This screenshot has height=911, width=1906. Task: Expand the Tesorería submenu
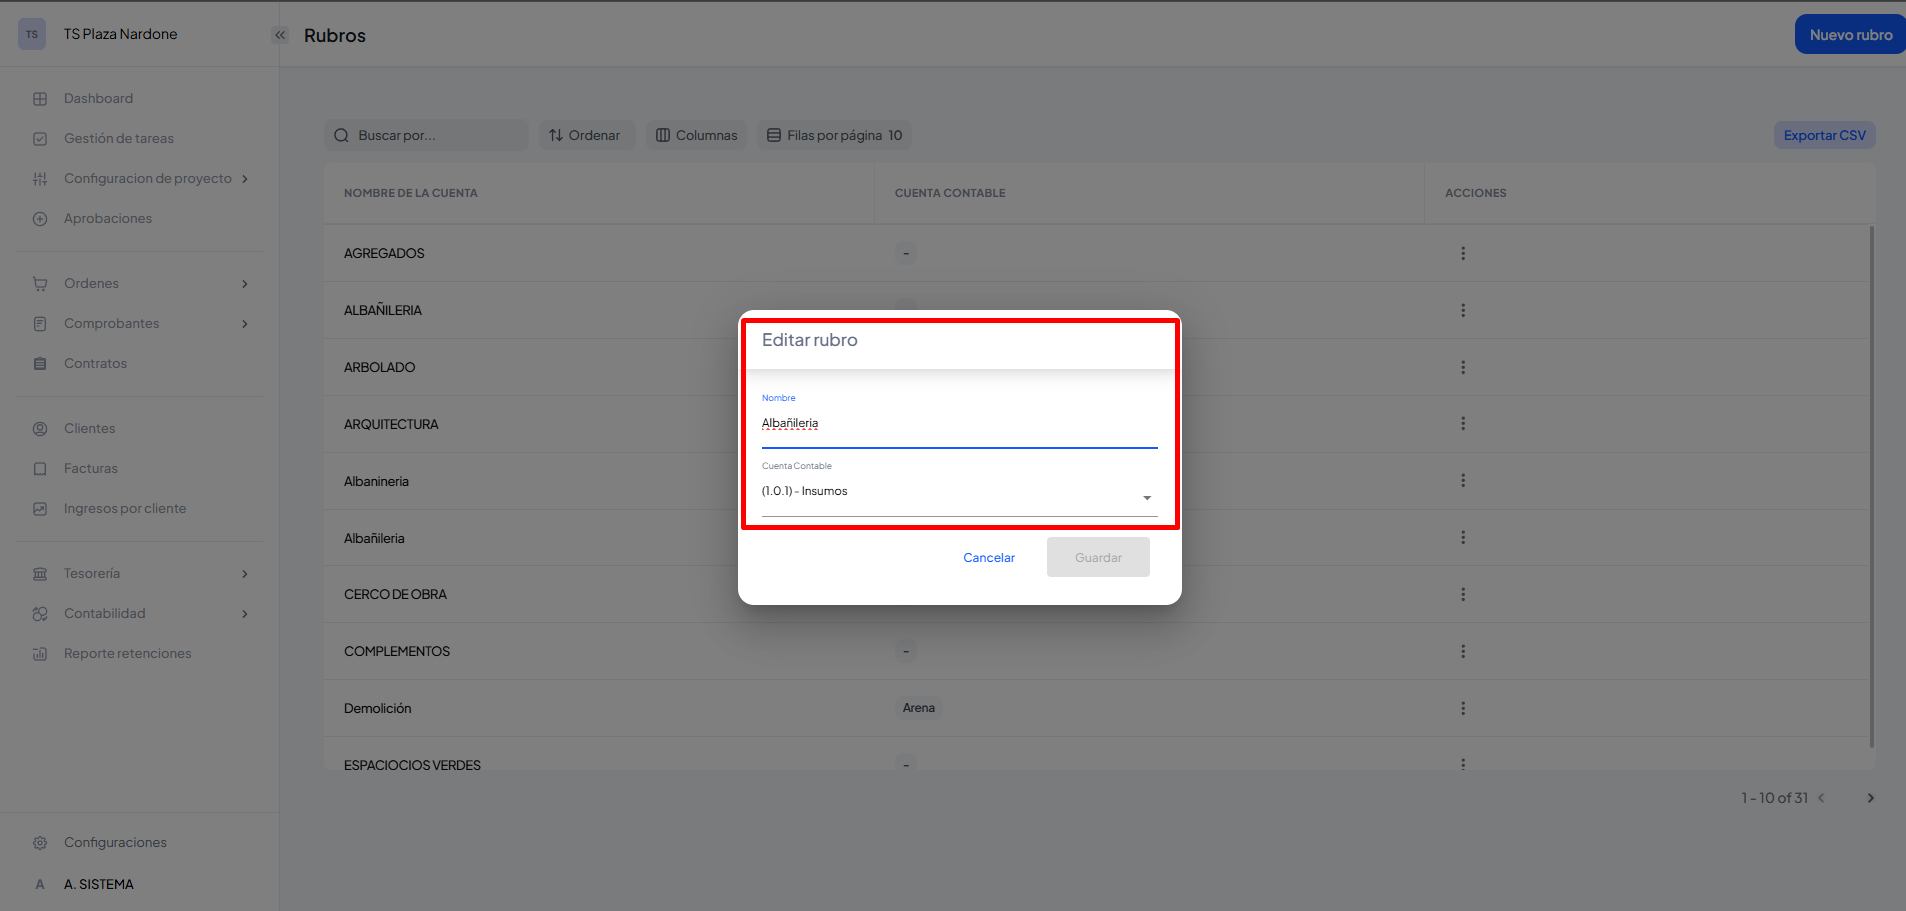coord(244,574)
